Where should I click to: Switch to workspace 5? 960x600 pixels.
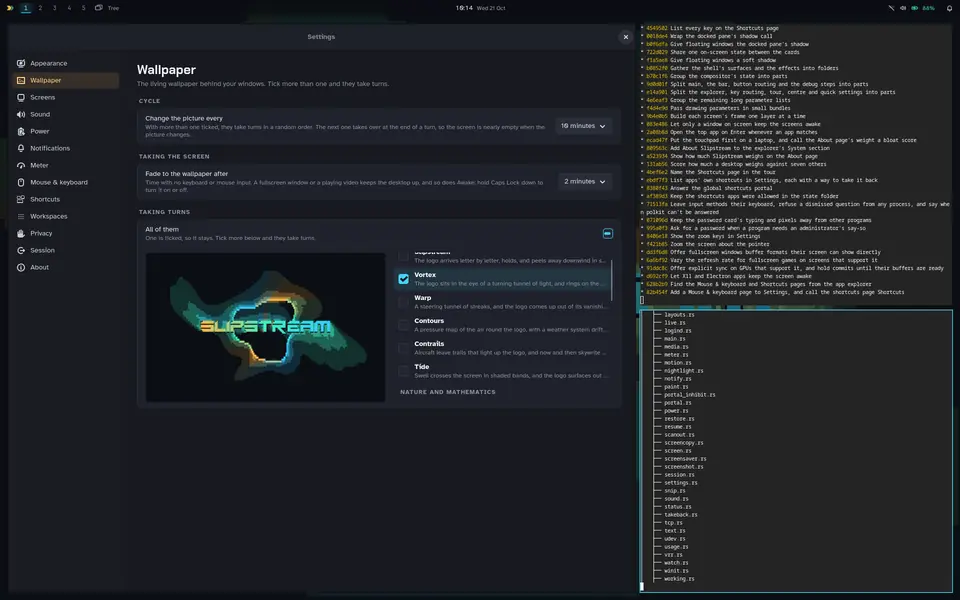84,8
